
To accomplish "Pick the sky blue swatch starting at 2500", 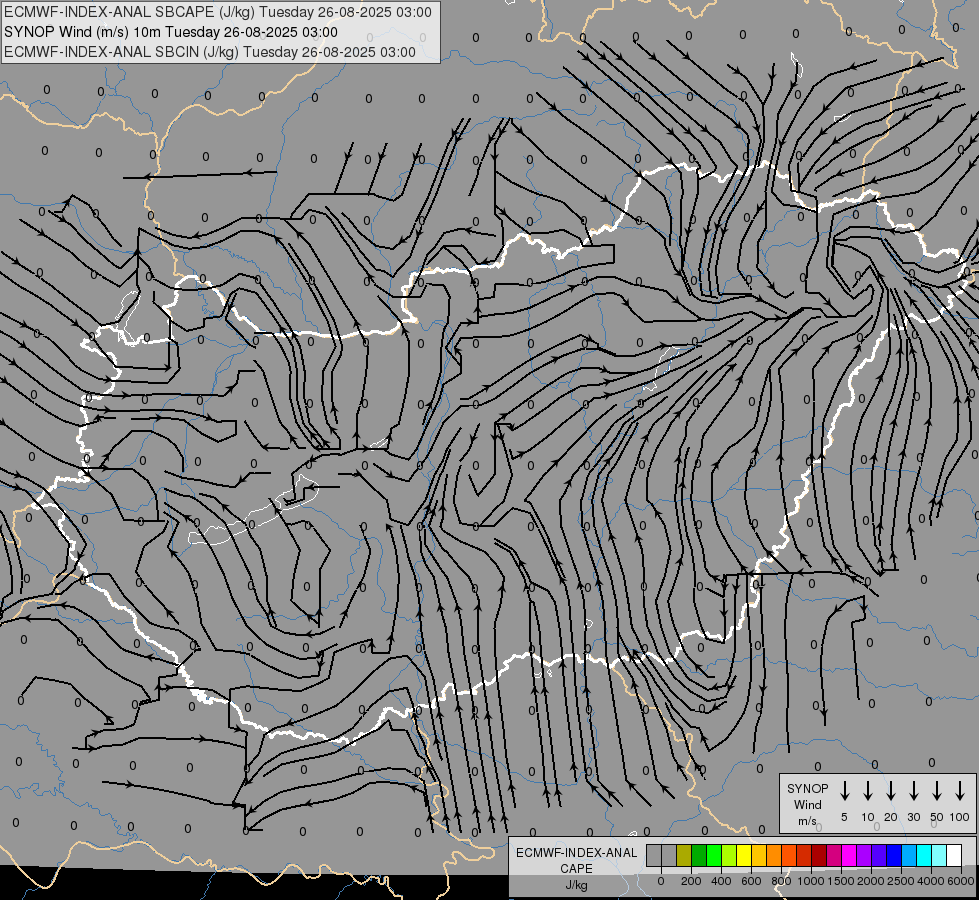I will (x=910, y=856).
